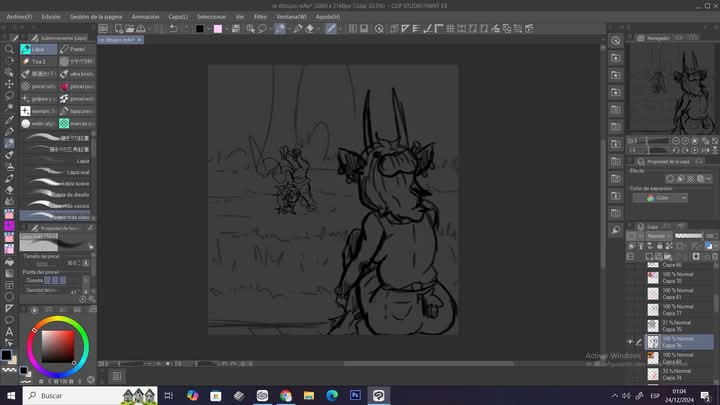Click the New file icon in command bar
720x405 pixels.
pyautogui.click(x=118, y=28)
